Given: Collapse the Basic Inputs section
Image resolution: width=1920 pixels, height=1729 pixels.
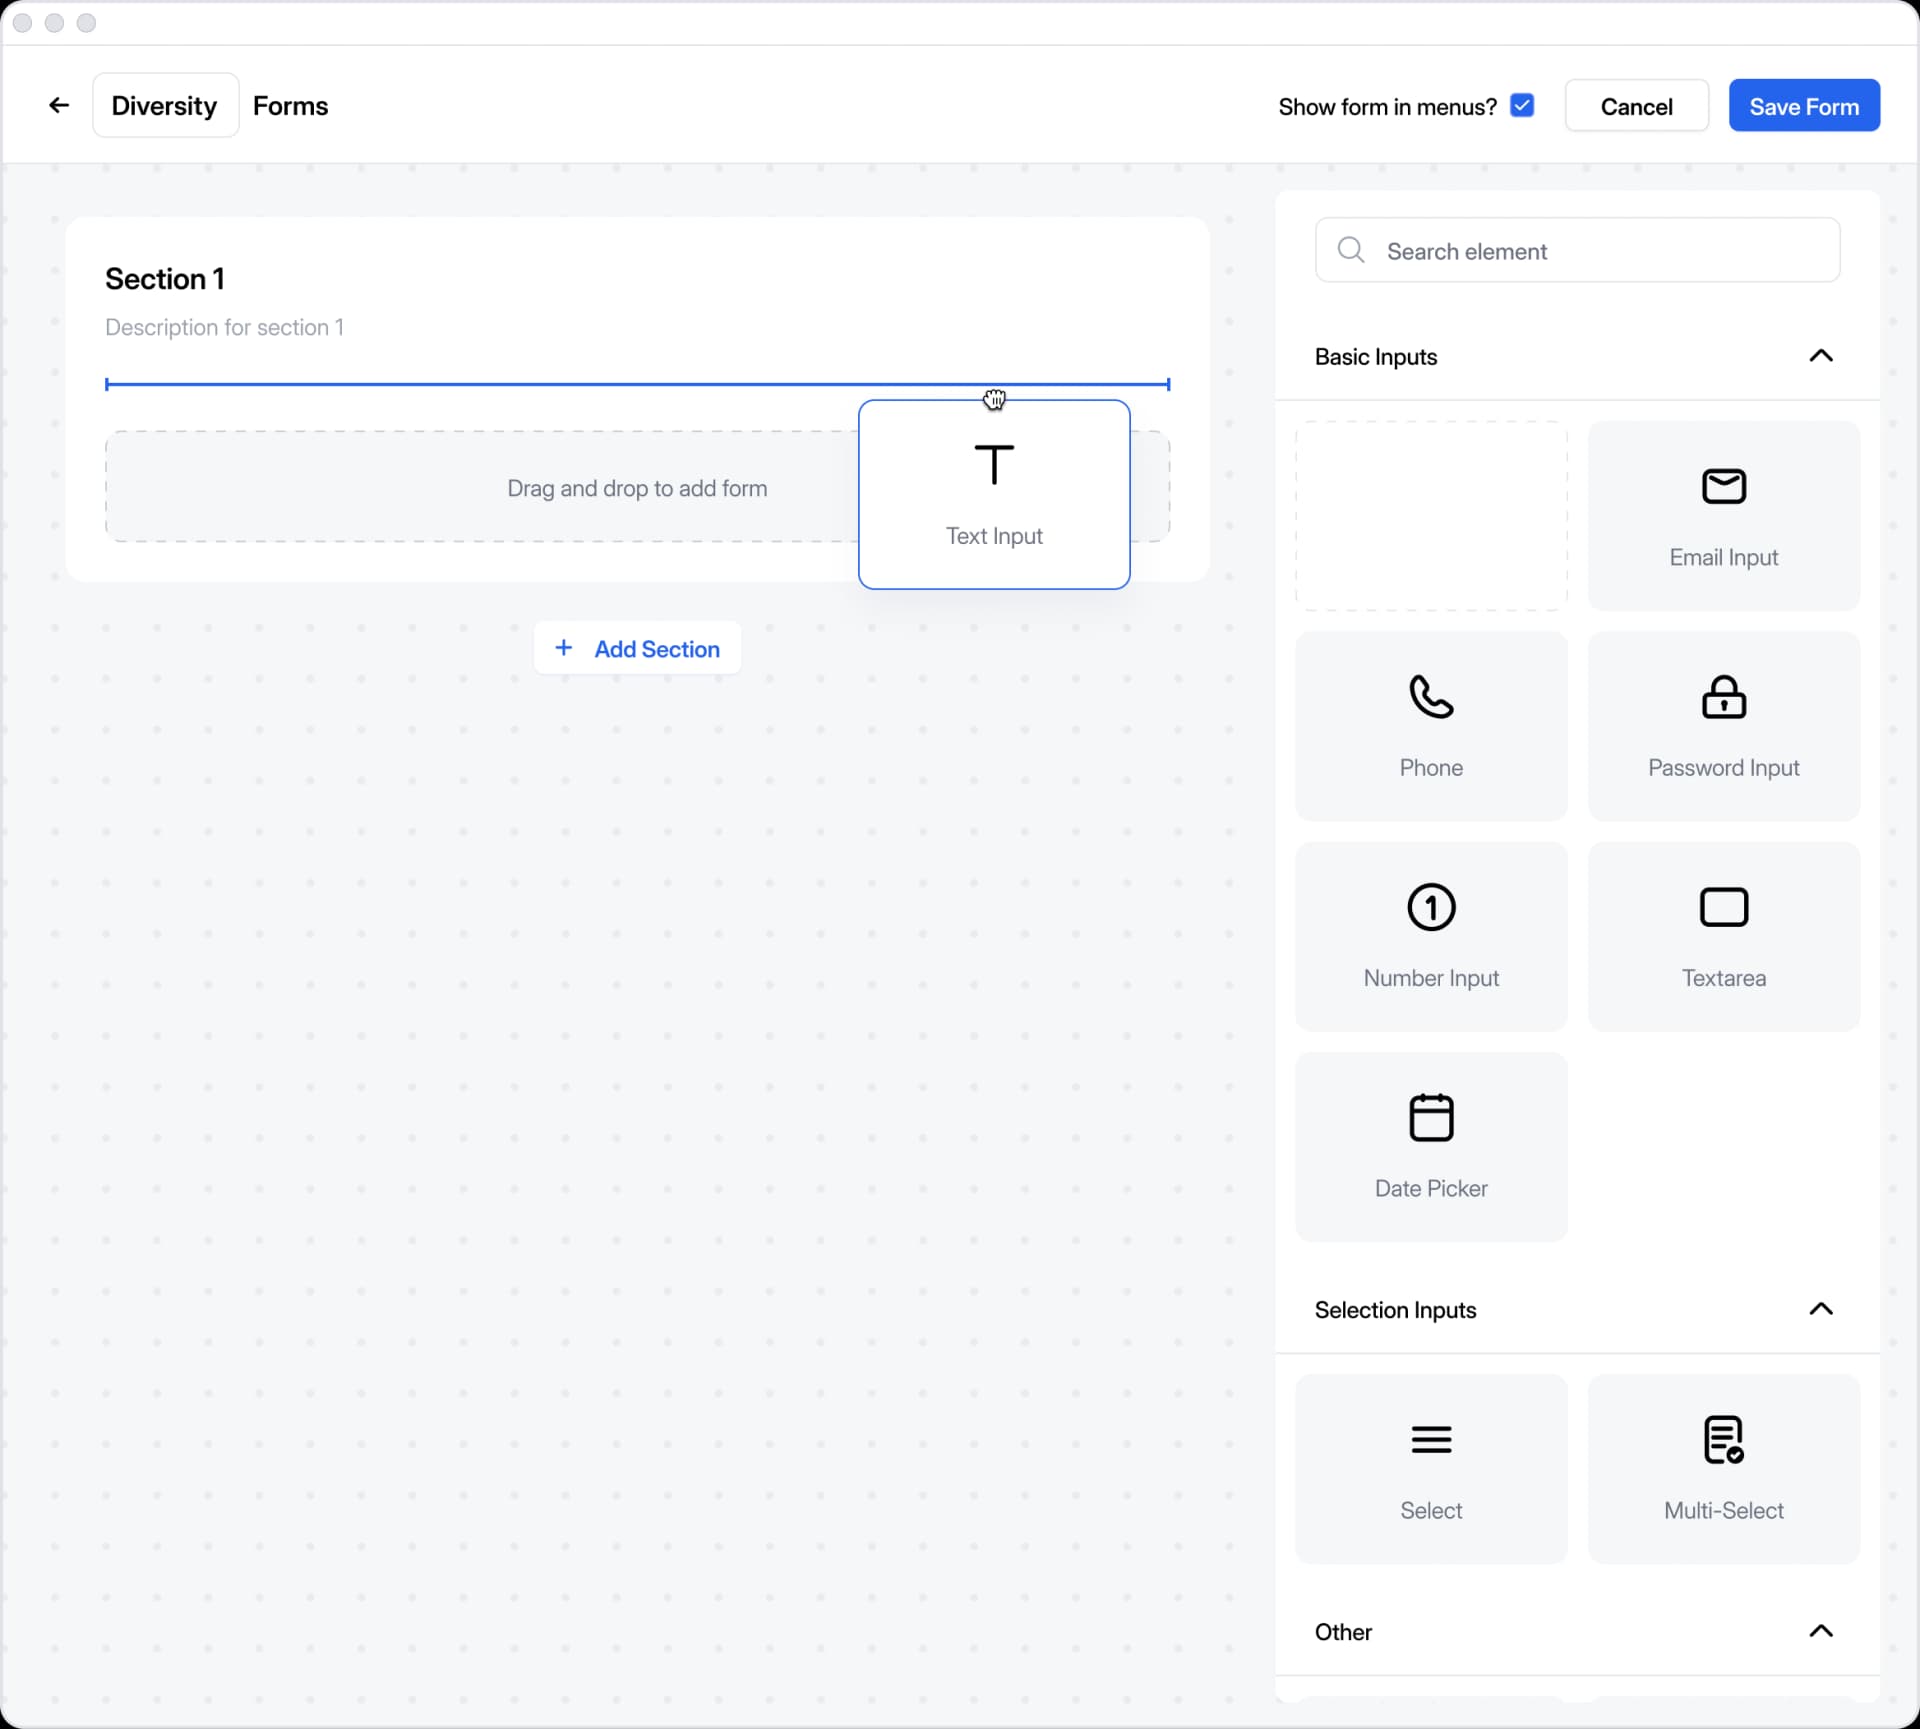Looking at the screenshot, I should click(1820, 356).
